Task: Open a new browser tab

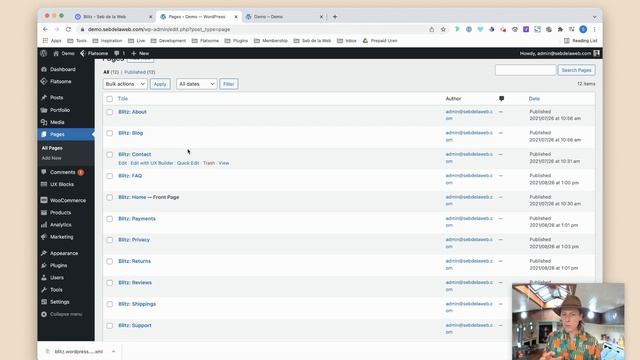Action: [x=335, y=17]
